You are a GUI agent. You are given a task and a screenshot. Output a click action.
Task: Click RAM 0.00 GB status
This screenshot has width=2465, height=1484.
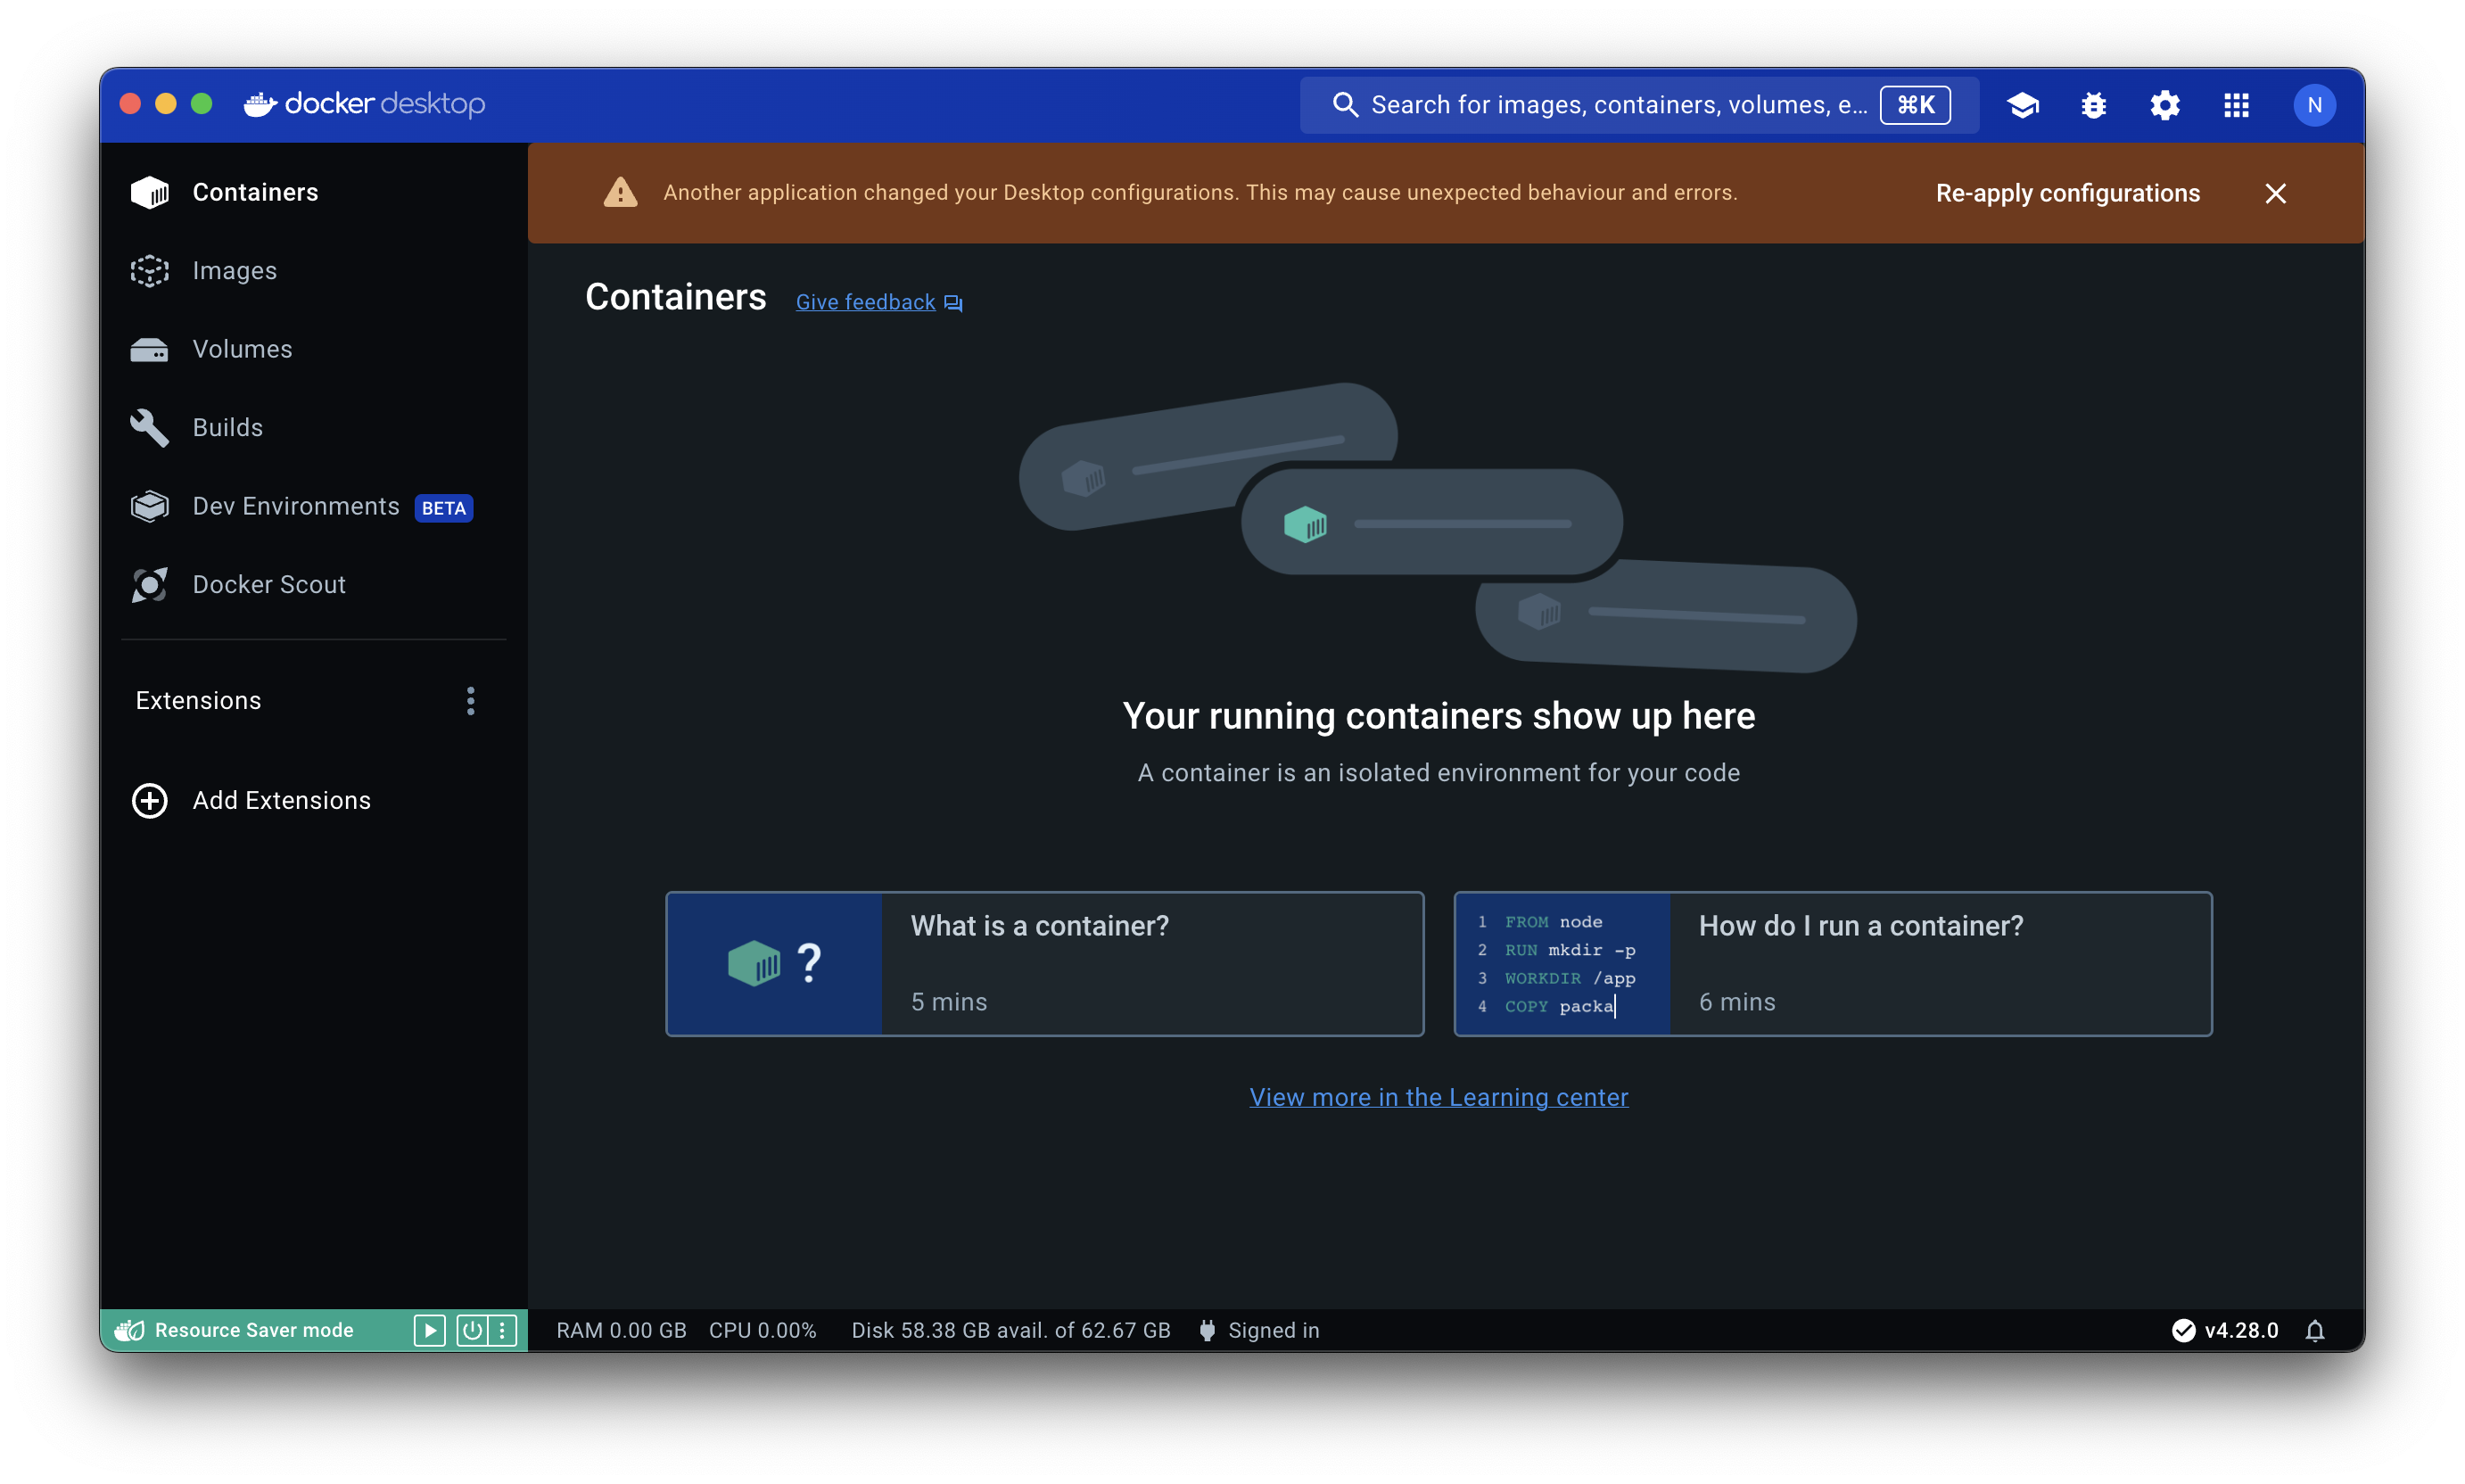coord(621,1330)
